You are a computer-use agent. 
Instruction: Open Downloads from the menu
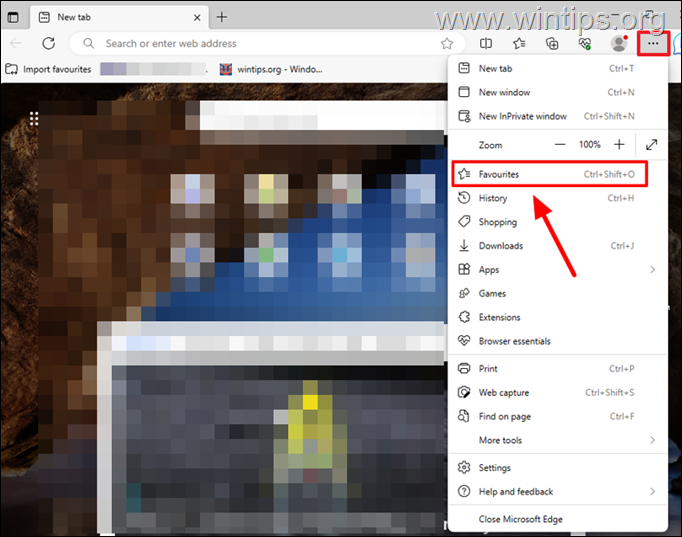(x=558, y=246)
